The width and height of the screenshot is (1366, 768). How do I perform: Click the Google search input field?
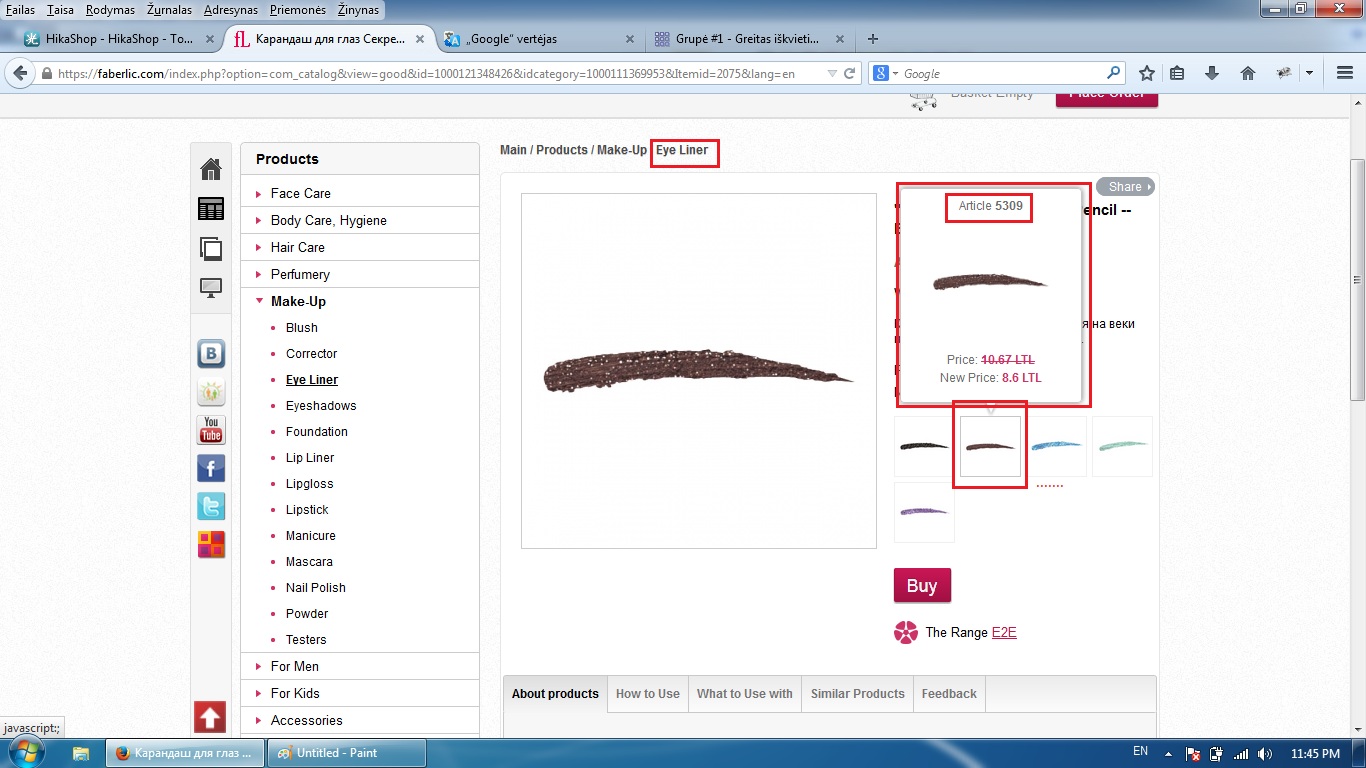1002,73
